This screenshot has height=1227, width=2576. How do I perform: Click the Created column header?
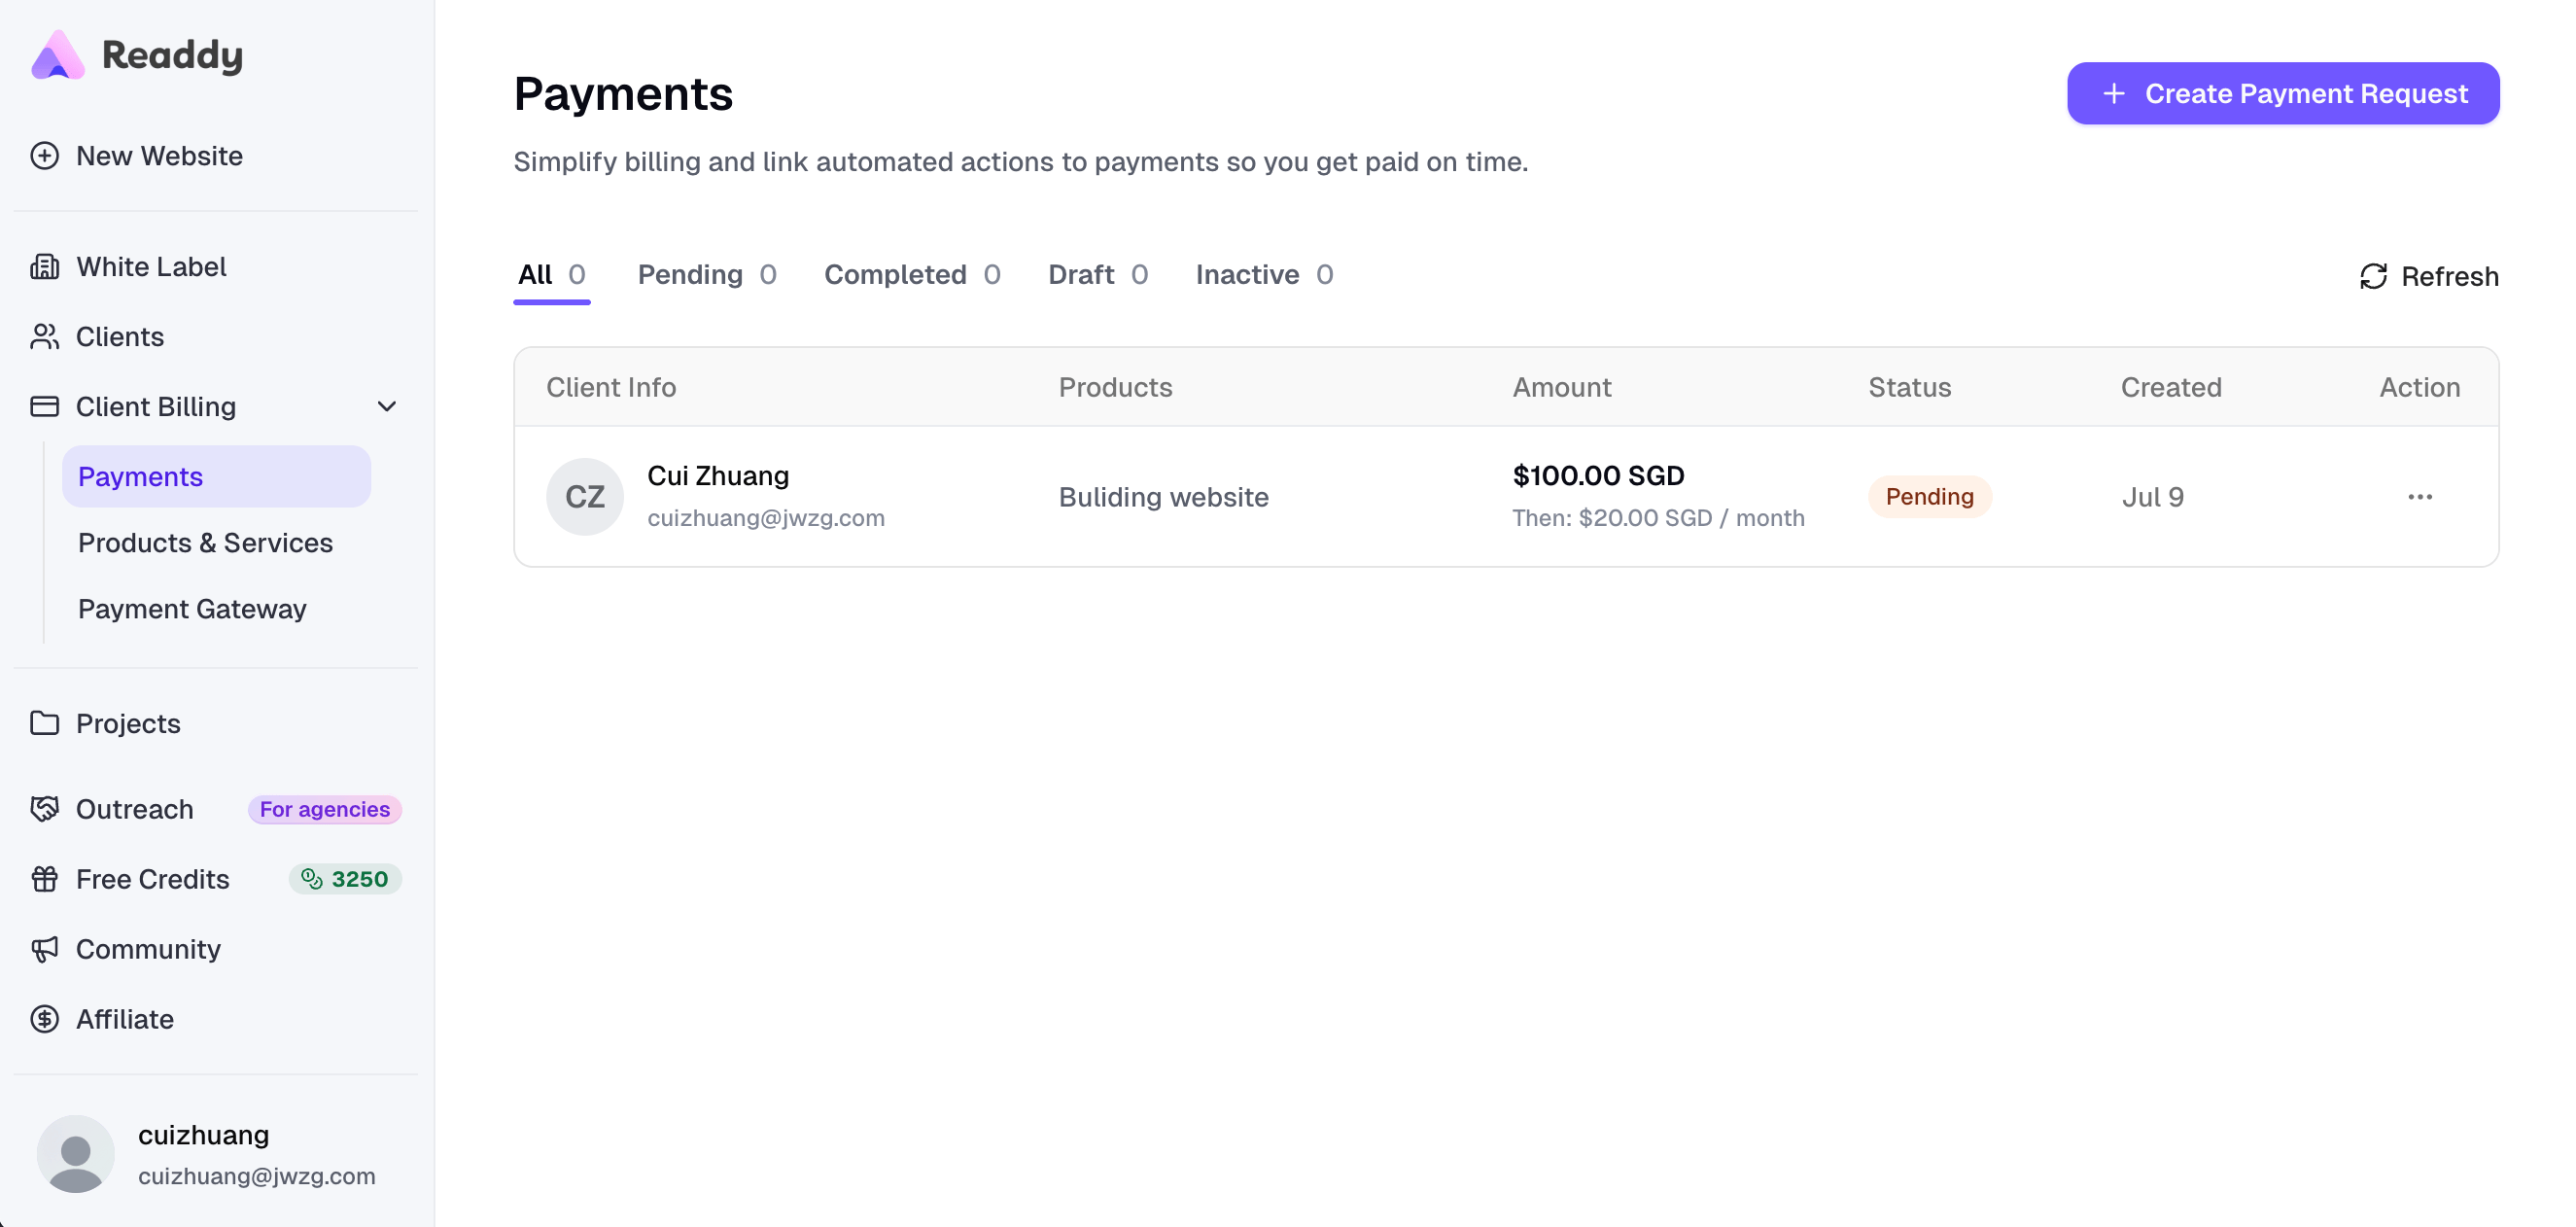2171,387
